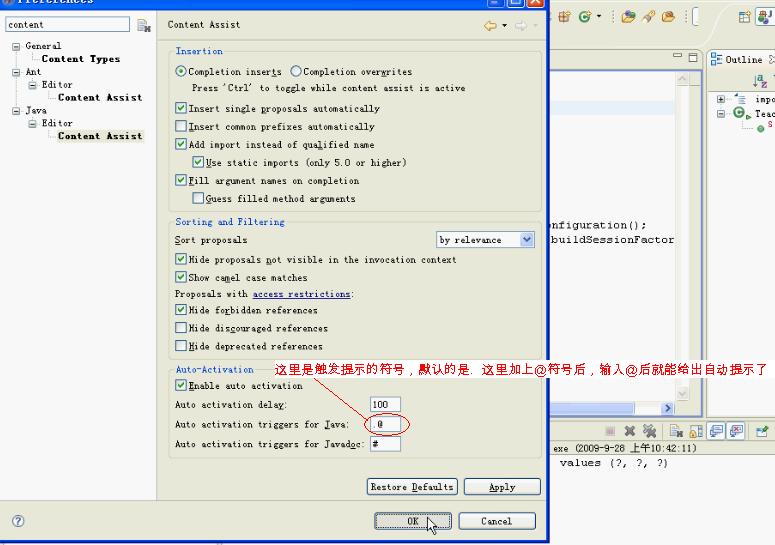Click the New Java Package toolbar icon
Viewport: 775px width, 545px height.
coord(565,17)
